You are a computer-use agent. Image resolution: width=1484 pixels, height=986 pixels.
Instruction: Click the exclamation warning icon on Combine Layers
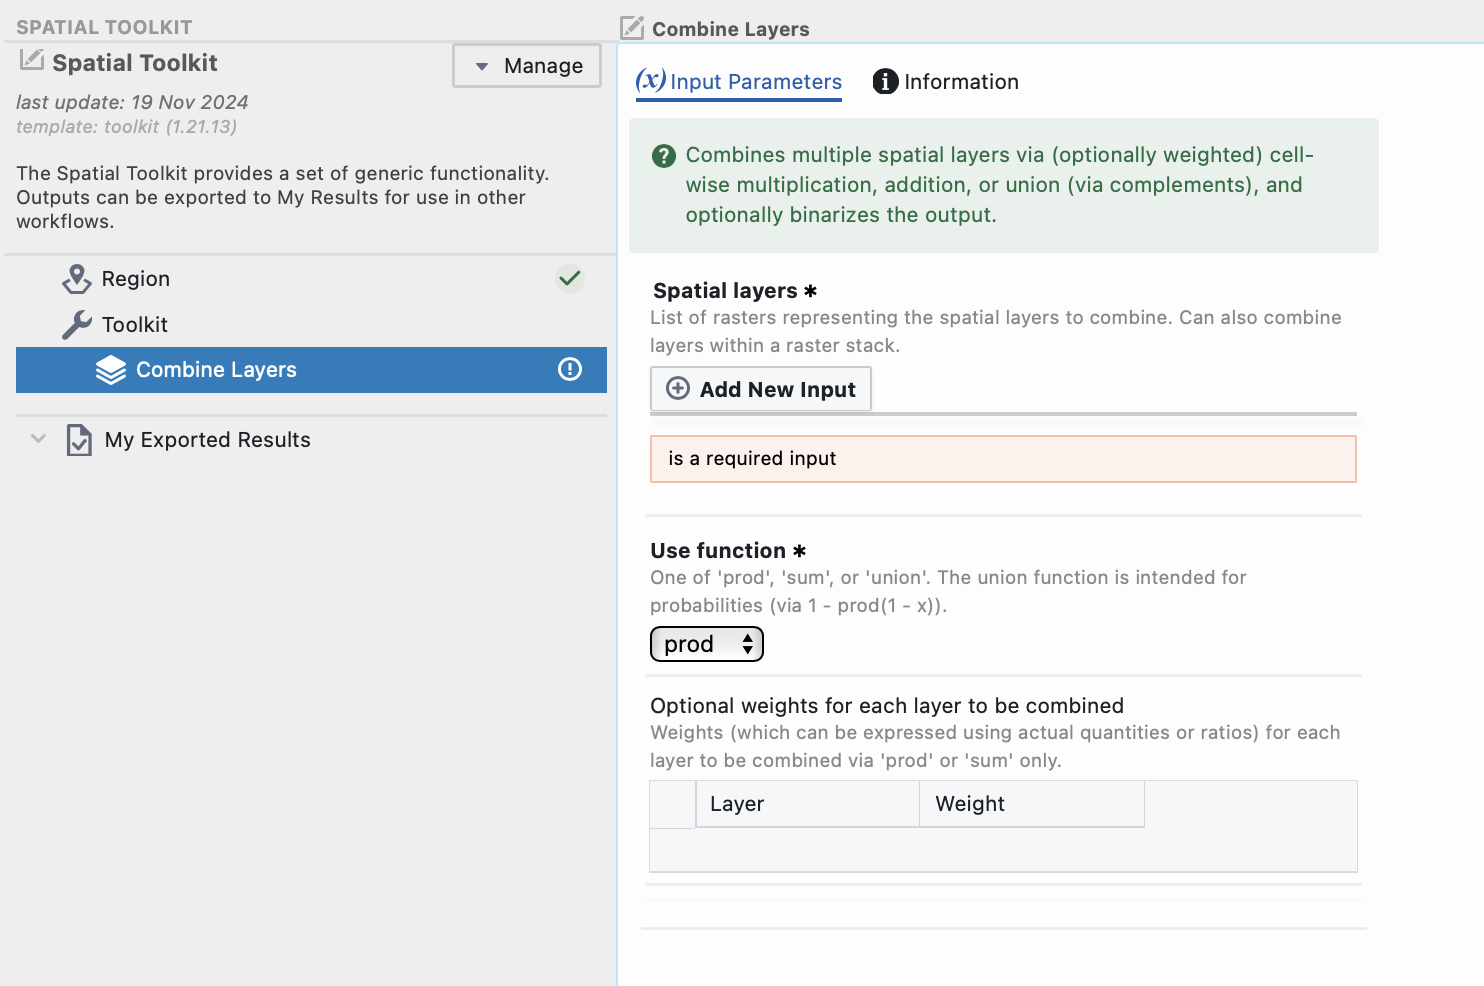pos(570,369)
